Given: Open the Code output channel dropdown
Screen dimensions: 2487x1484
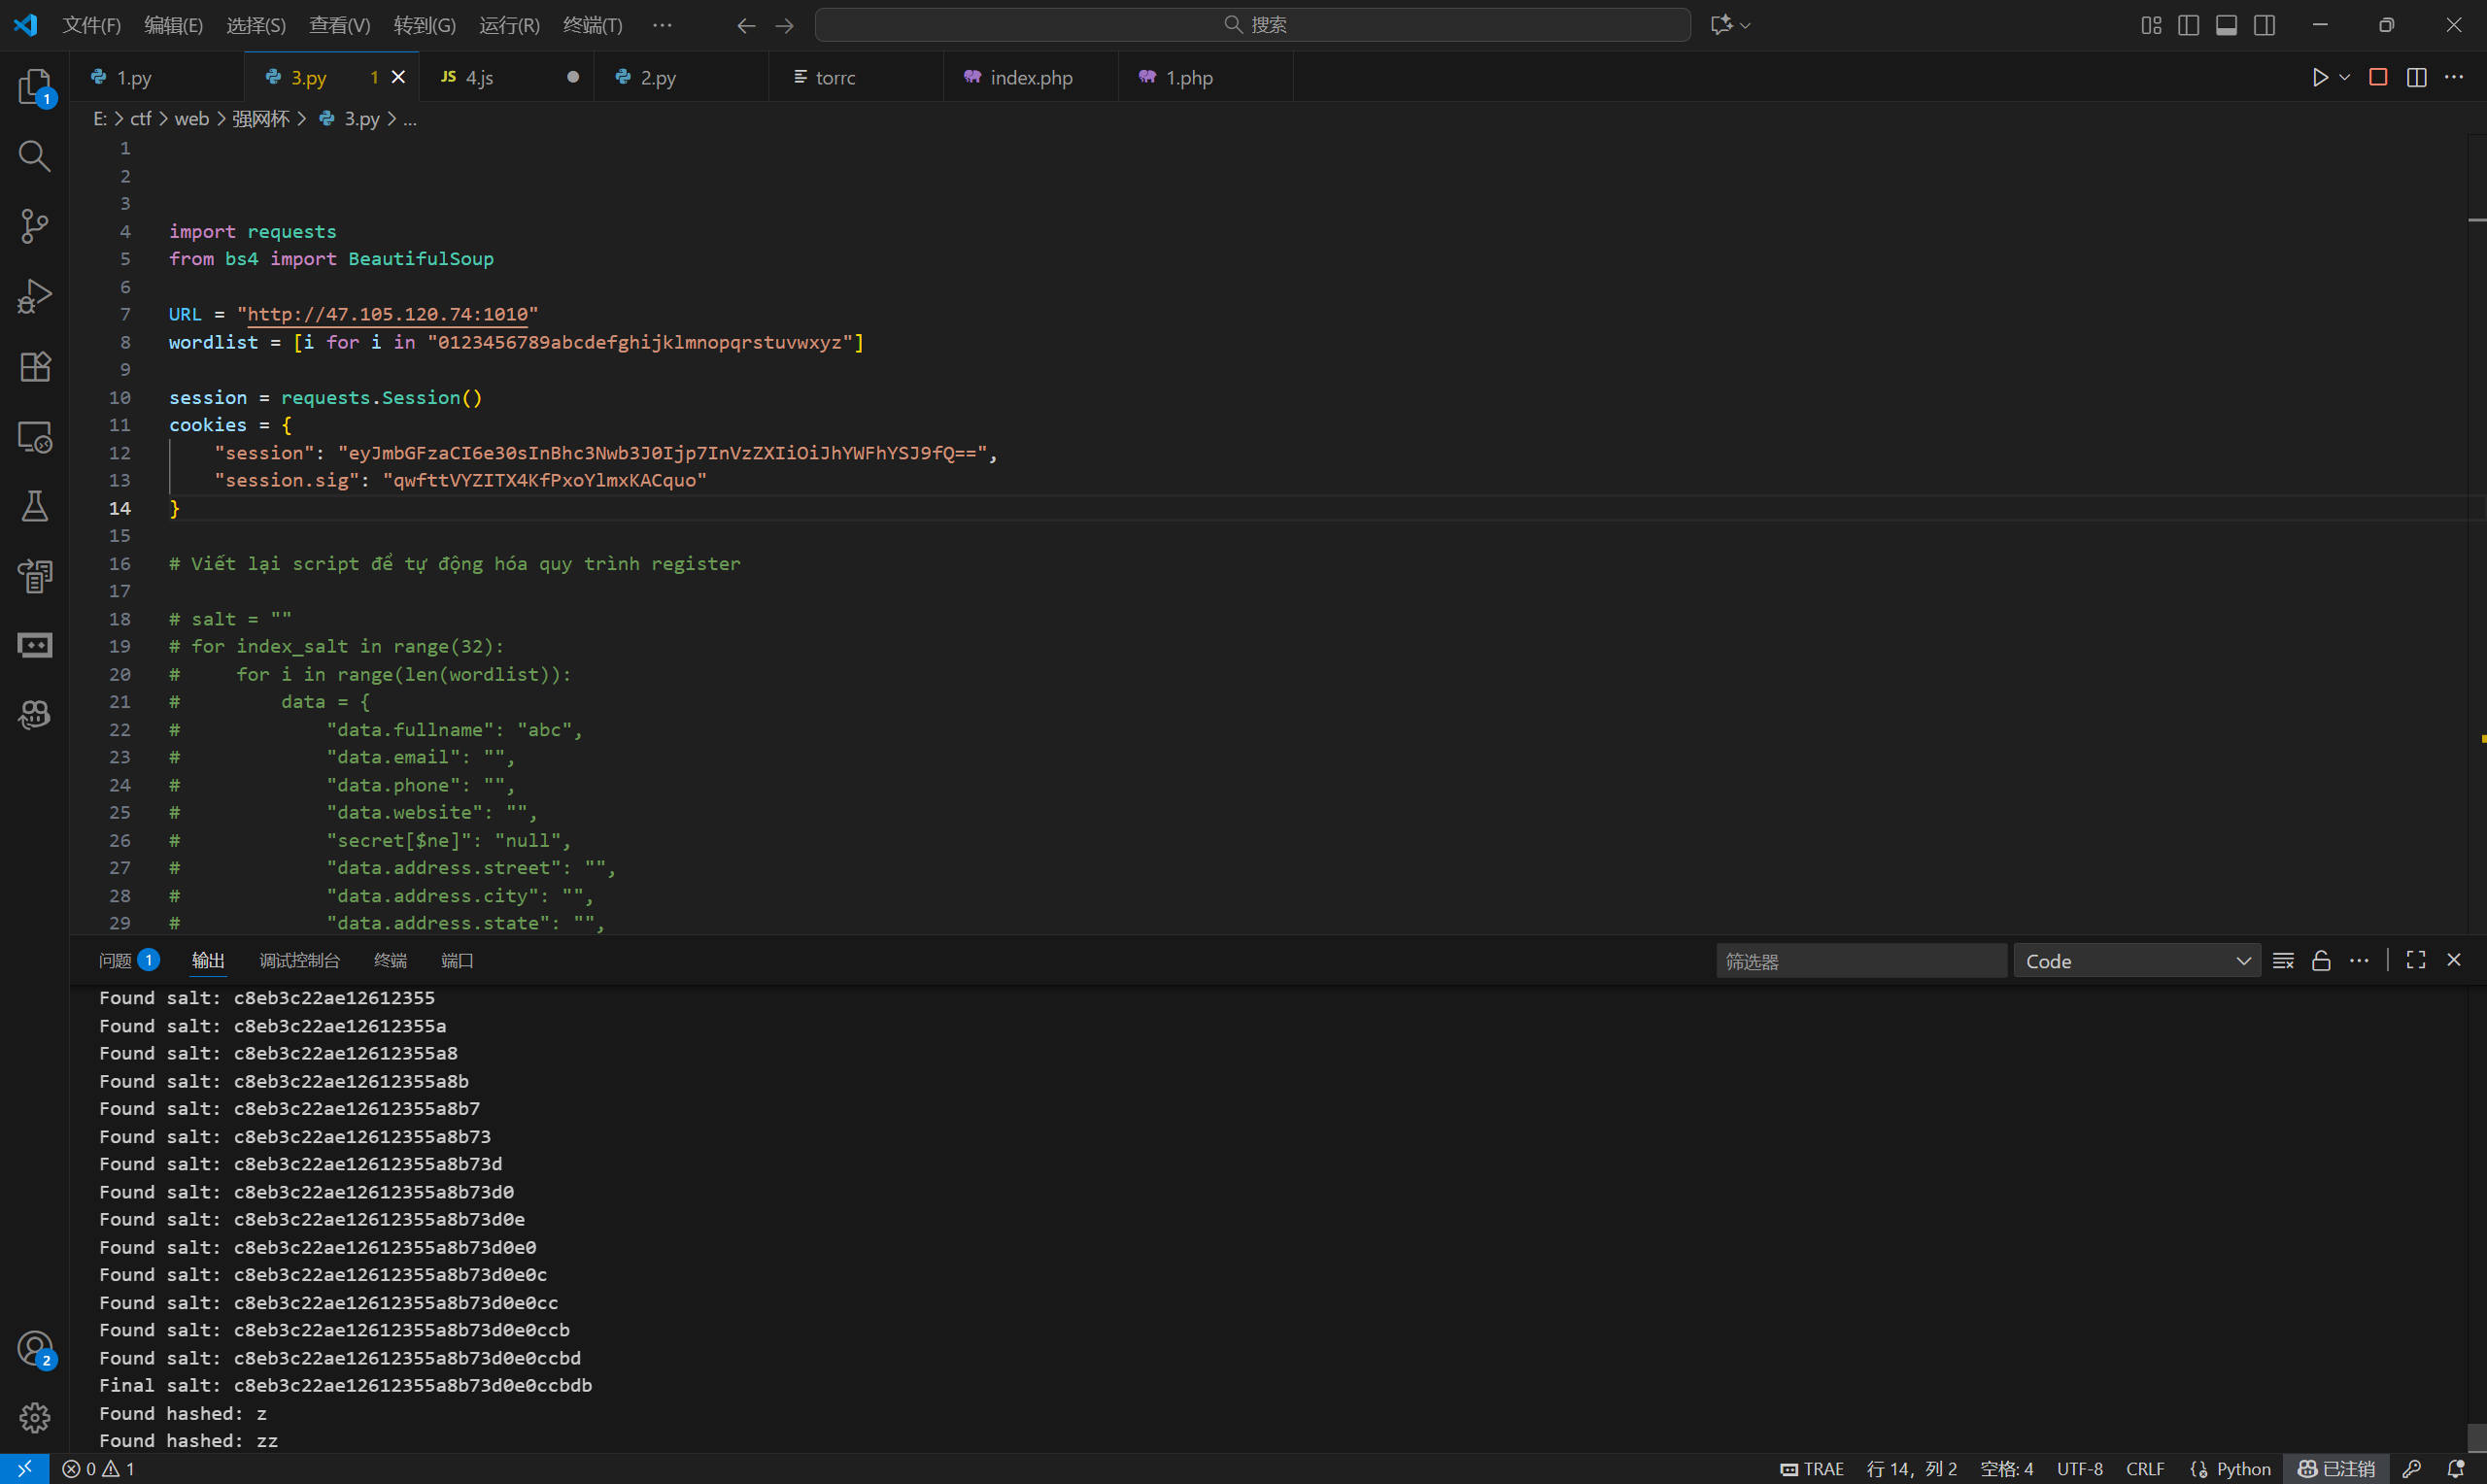Looking at the screenshot, I should point(2136,961).
